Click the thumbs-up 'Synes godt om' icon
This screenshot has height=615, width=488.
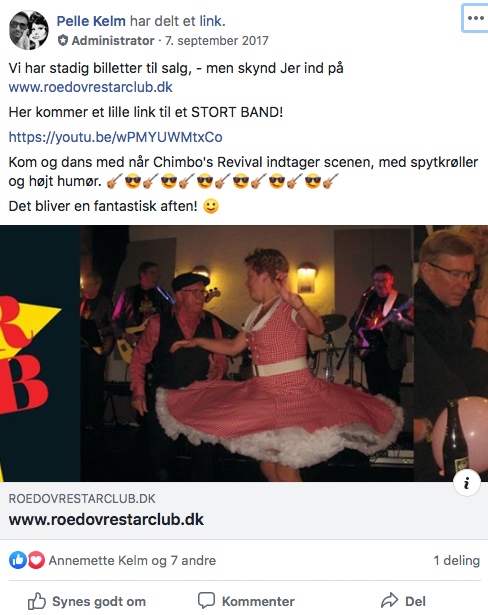pos(37,601)
